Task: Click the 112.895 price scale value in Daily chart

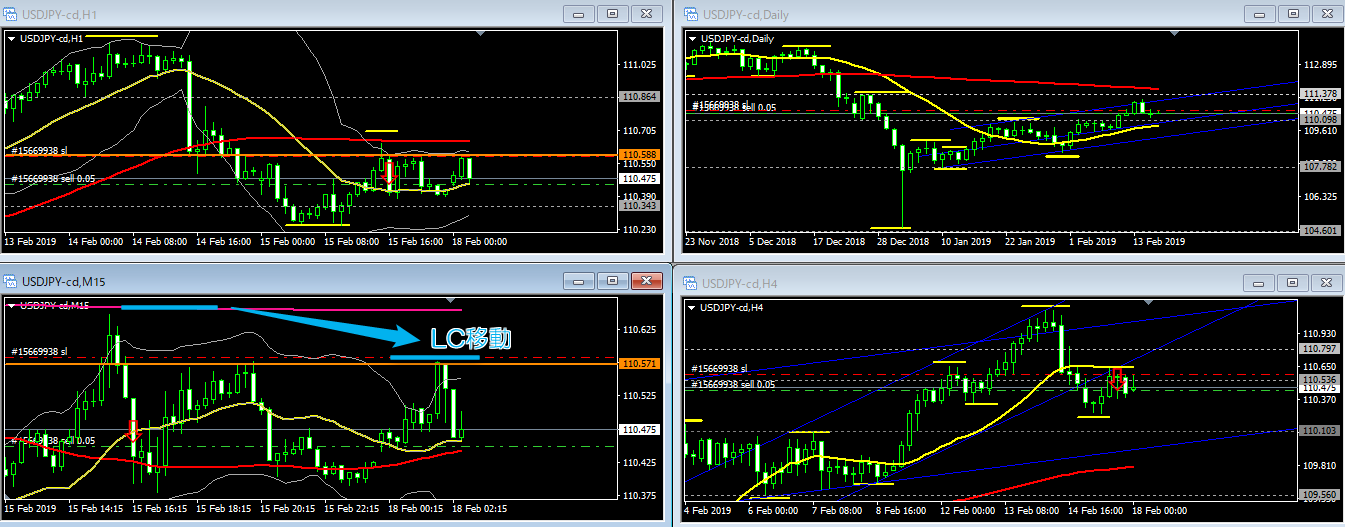Action: point(1319,64)
